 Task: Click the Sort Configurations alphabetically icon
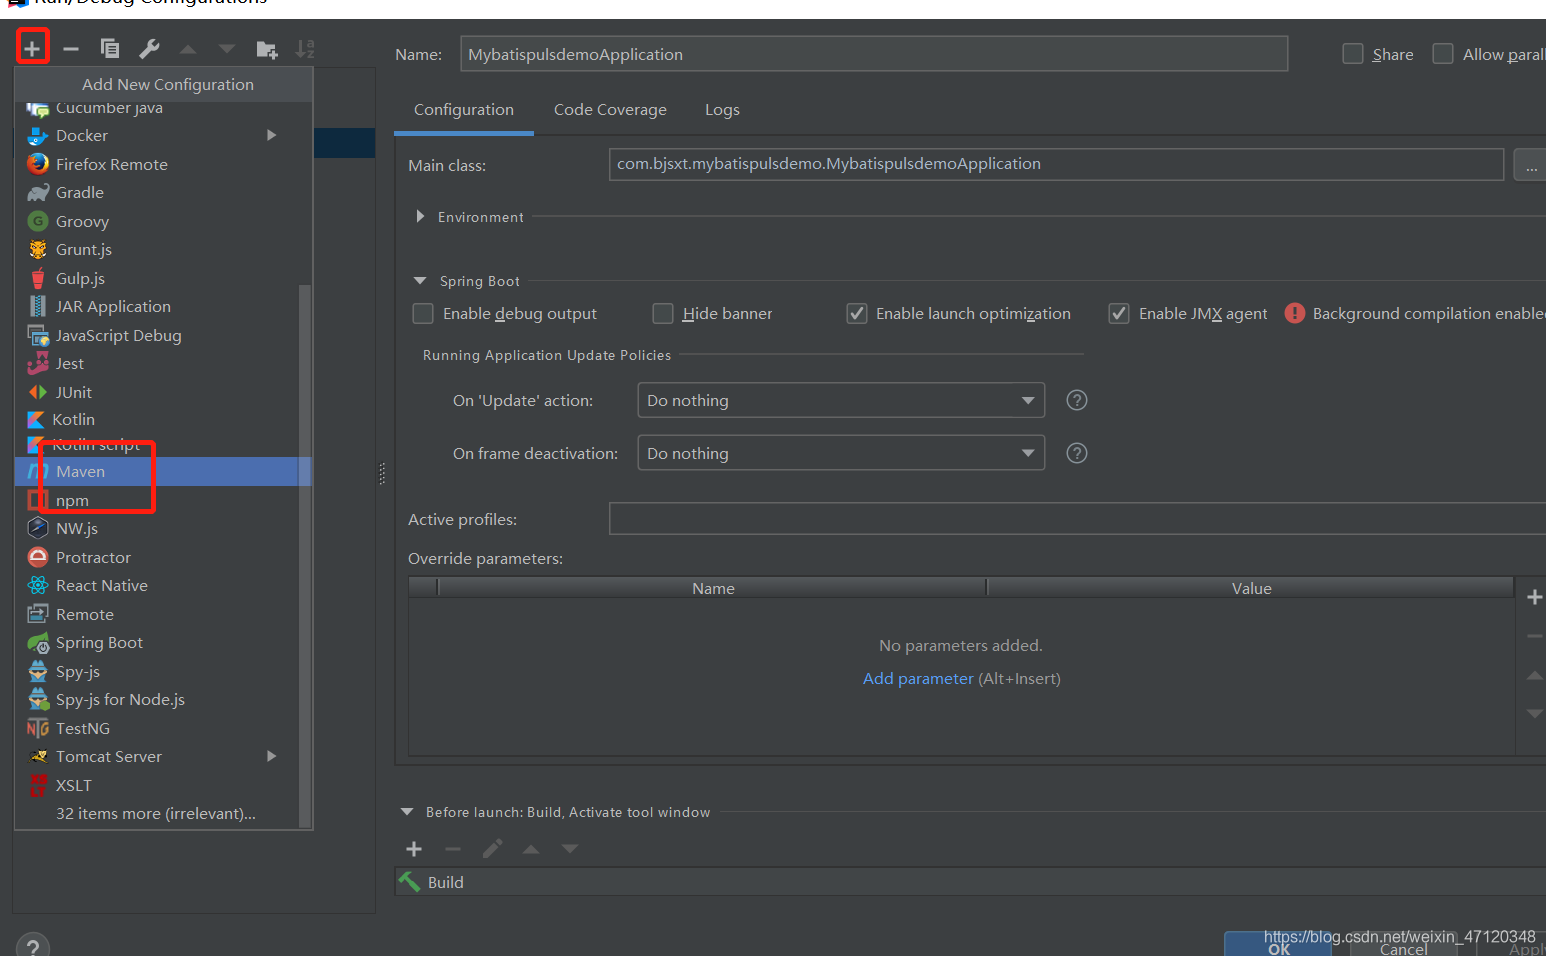tap(305, 48)
